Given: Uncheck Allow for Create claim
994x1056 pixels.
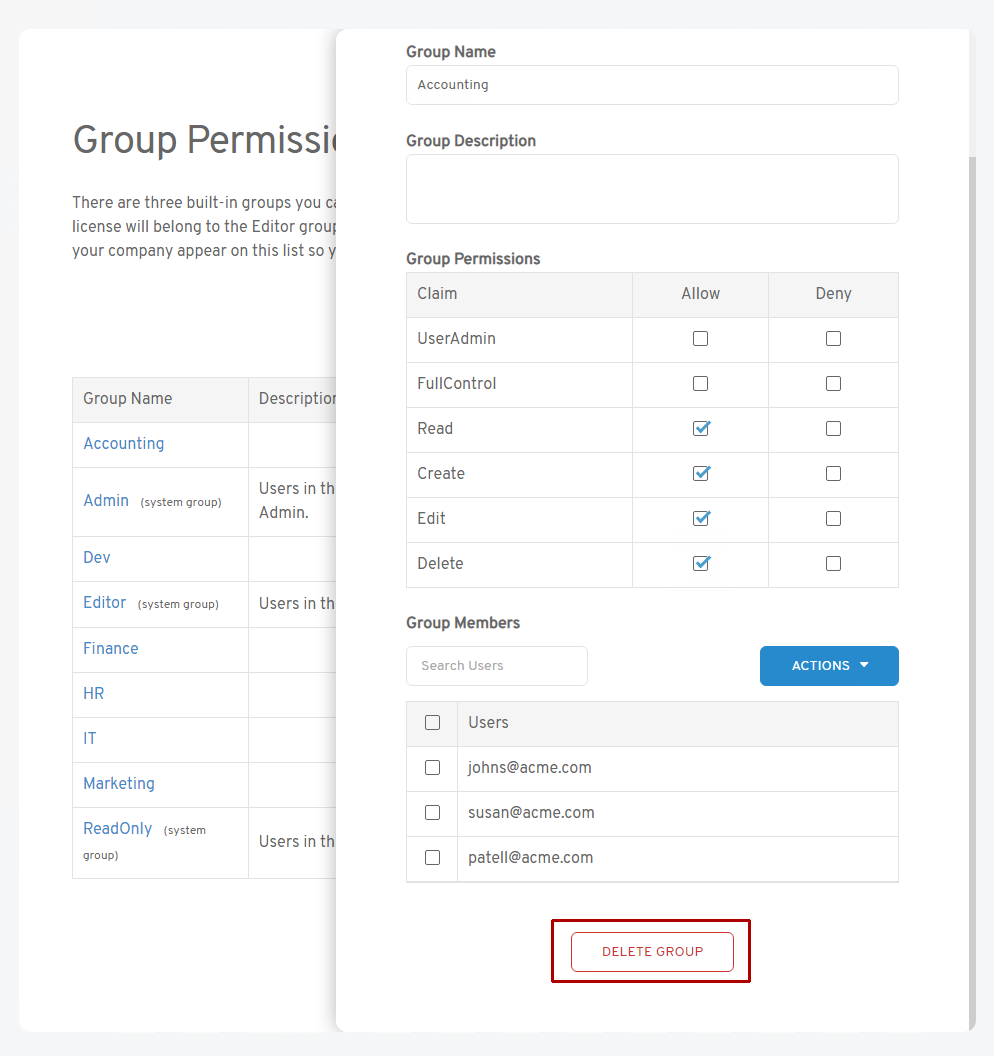Looking at the screenshot, I should (700, 474).
